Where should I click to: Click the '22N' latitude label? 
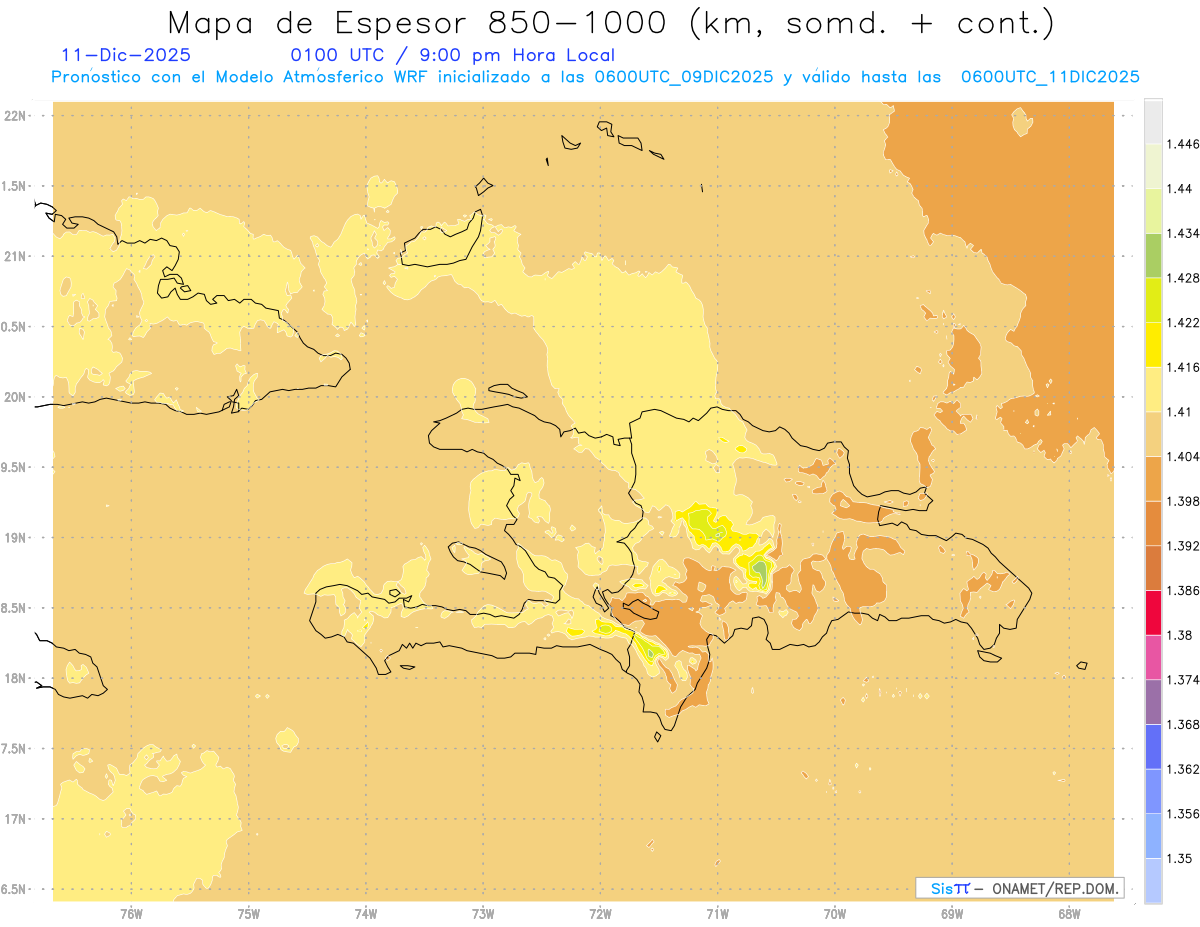[x=16, y=116]
